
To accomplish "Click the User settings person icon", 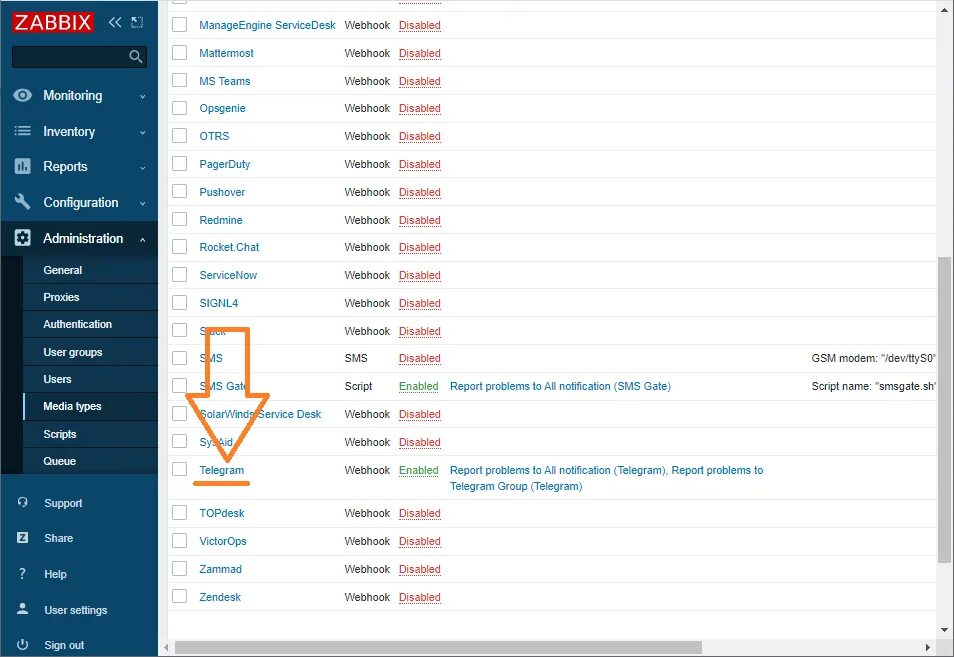I will (23, 609).
